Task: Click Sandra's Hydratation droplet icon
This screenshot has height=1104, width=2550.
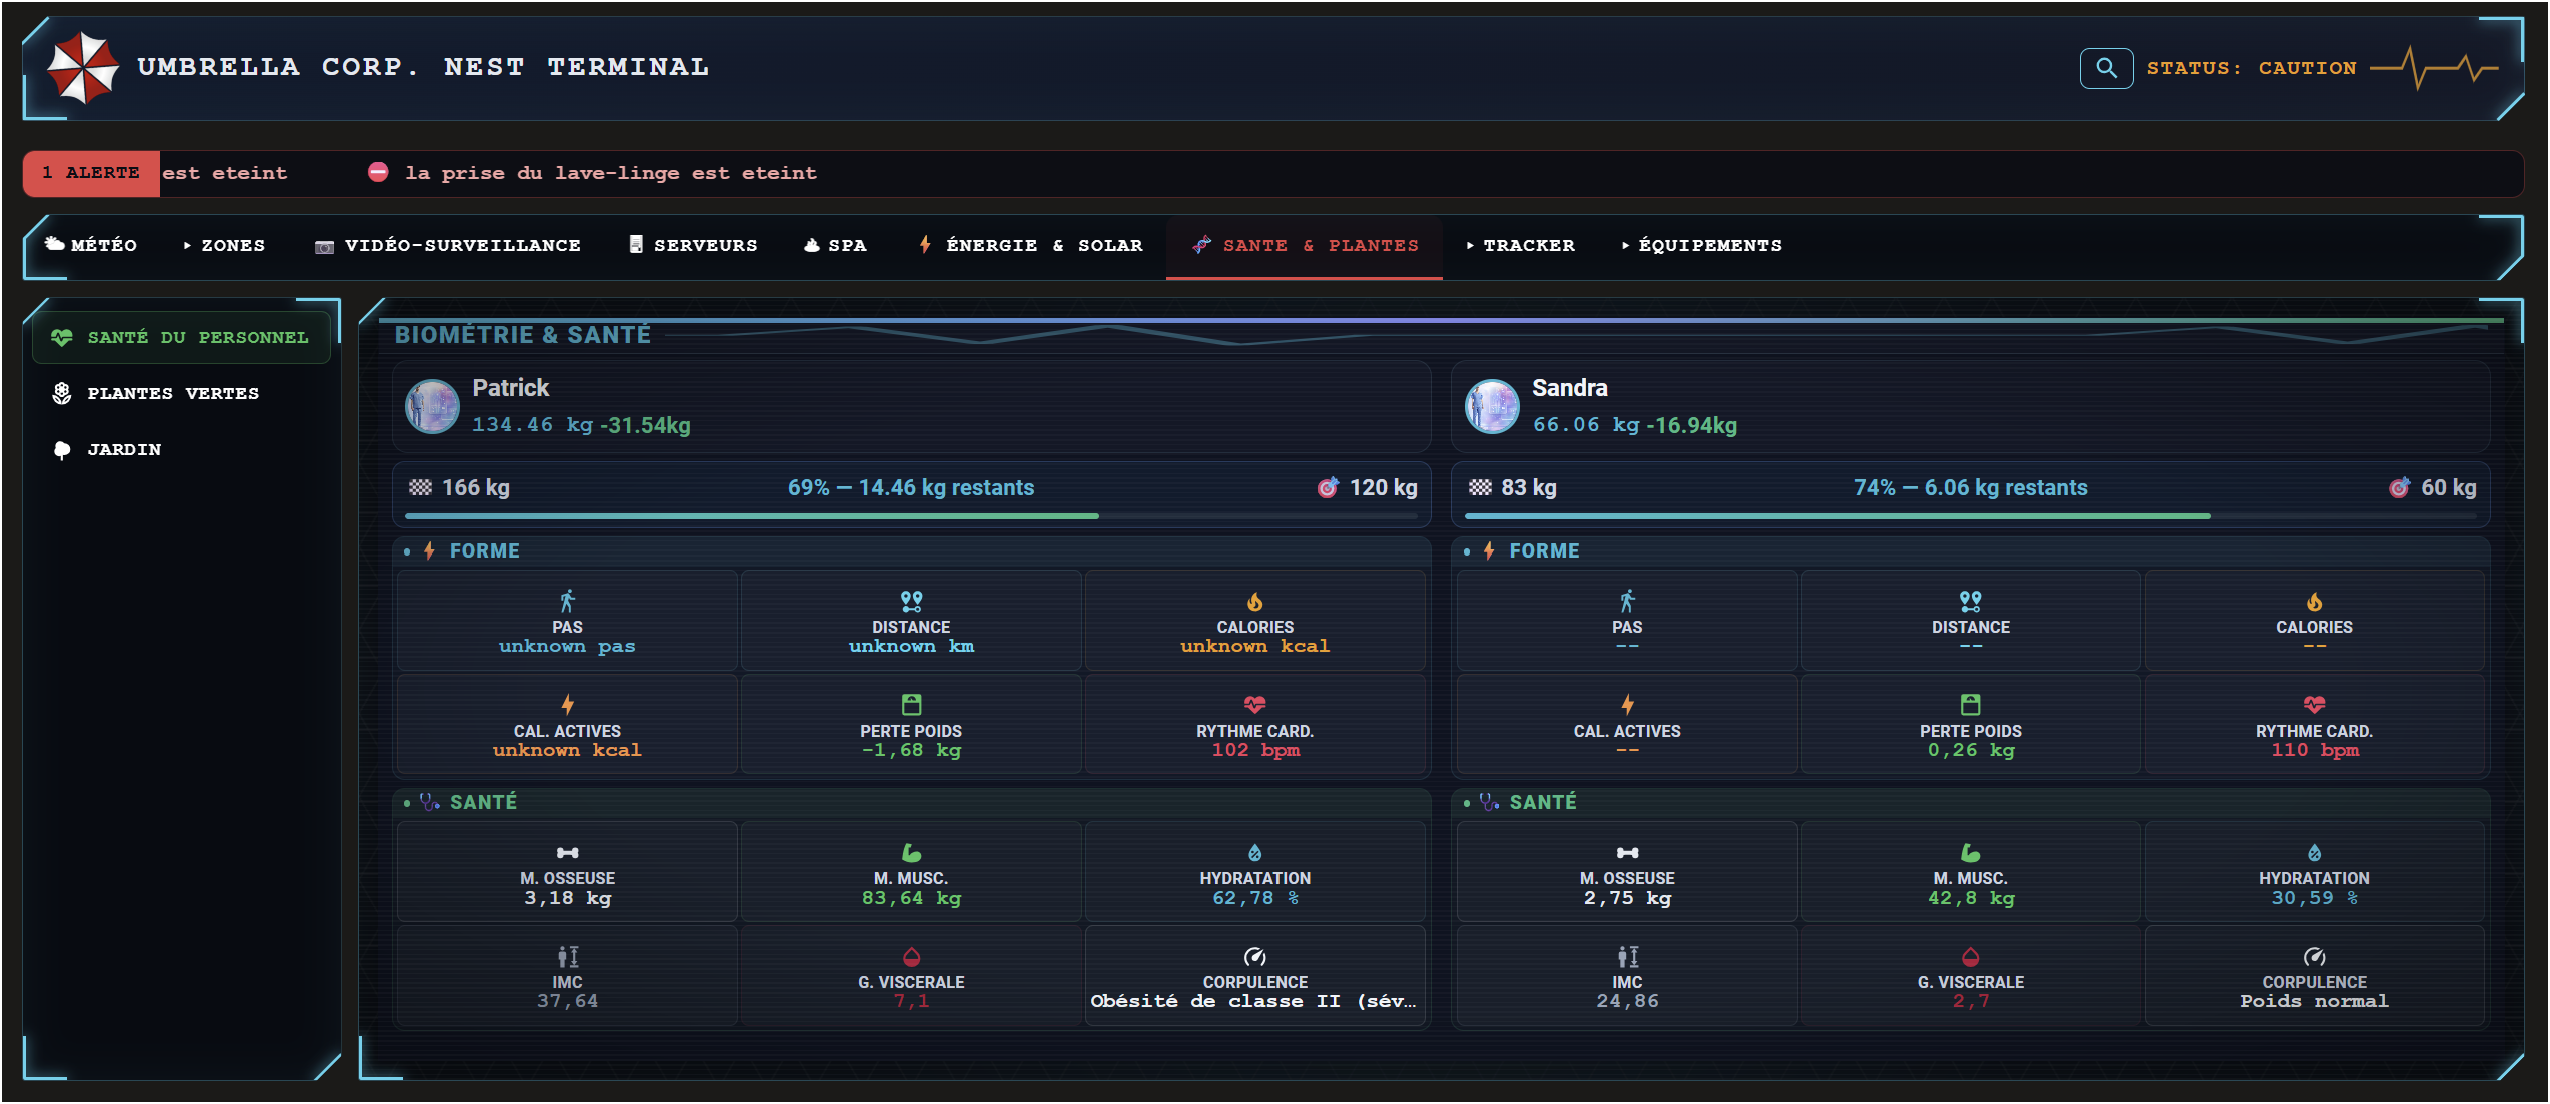Action: click(2314, 853)
